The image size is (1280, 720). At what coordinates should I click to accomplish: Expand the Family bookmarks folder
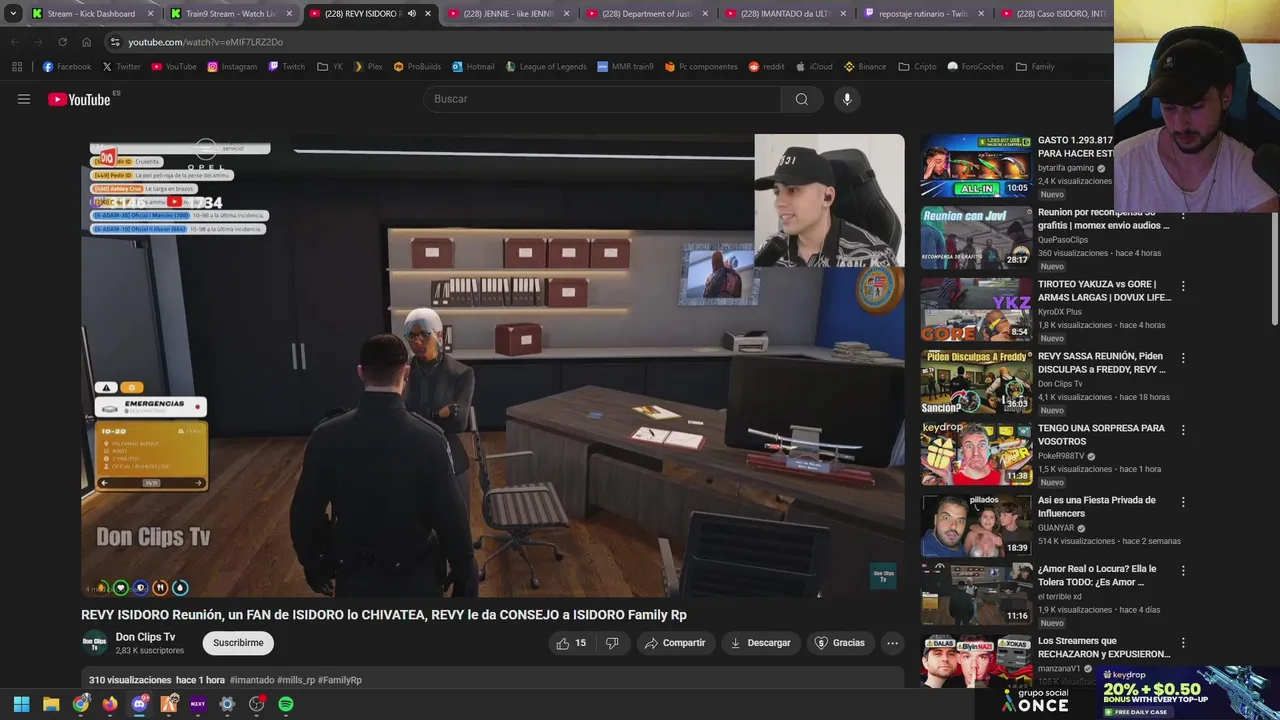(1035, 67)
